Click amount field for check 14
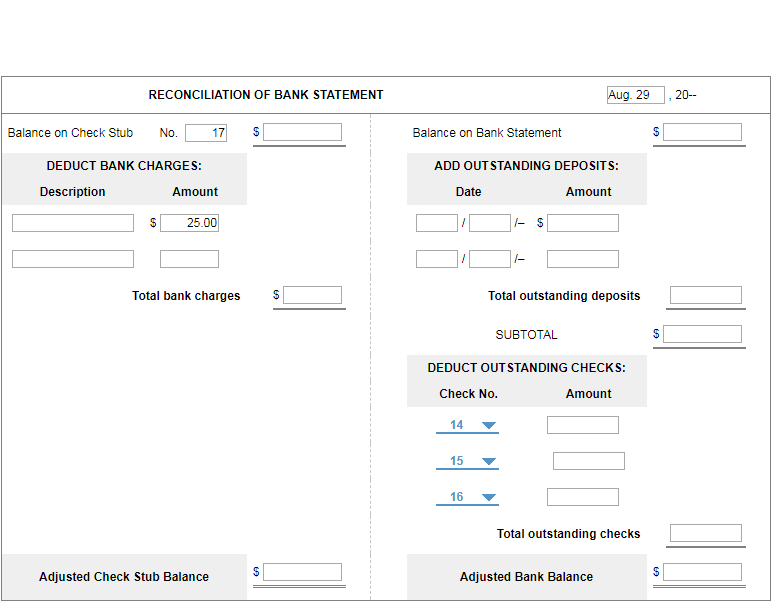This screenshot has height=604, width=777. 583,425
